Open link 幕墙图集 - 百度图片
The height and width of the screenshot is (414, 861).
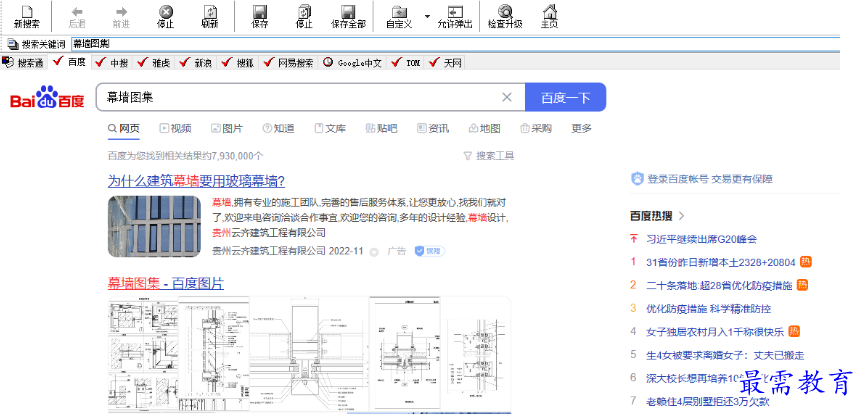tap(166, 283)
